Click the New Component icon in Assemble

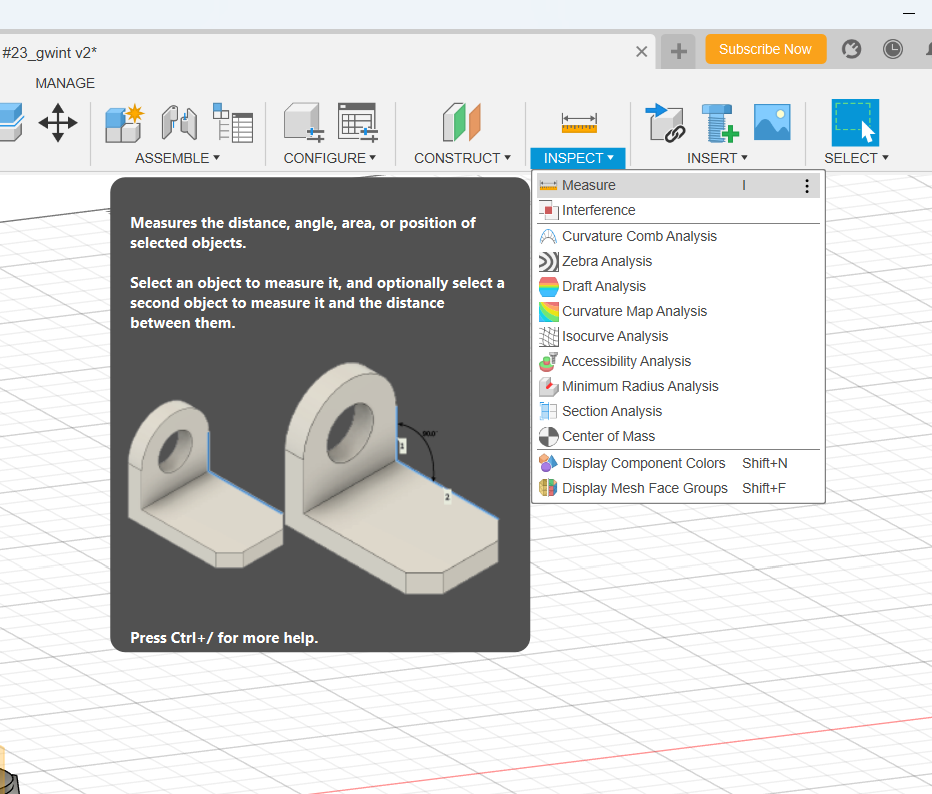pyautogui.click(x=125, y=123)
